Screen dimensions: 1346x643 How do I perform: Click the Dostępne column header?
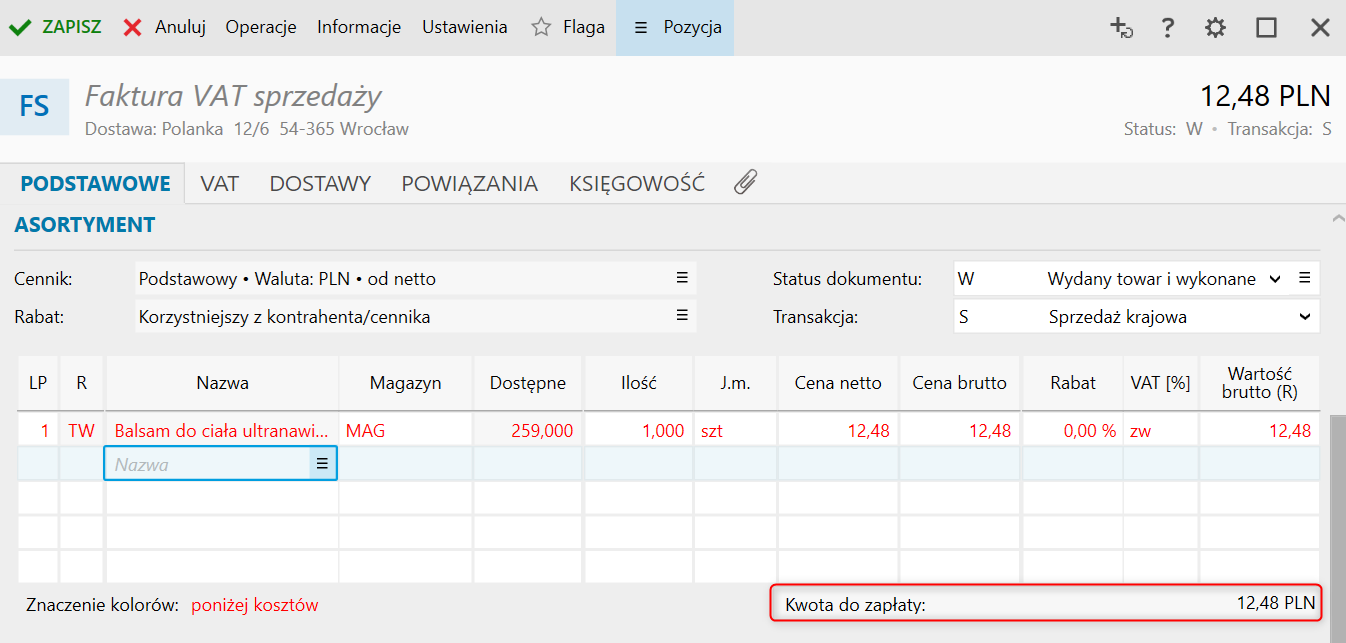(528, 383)
